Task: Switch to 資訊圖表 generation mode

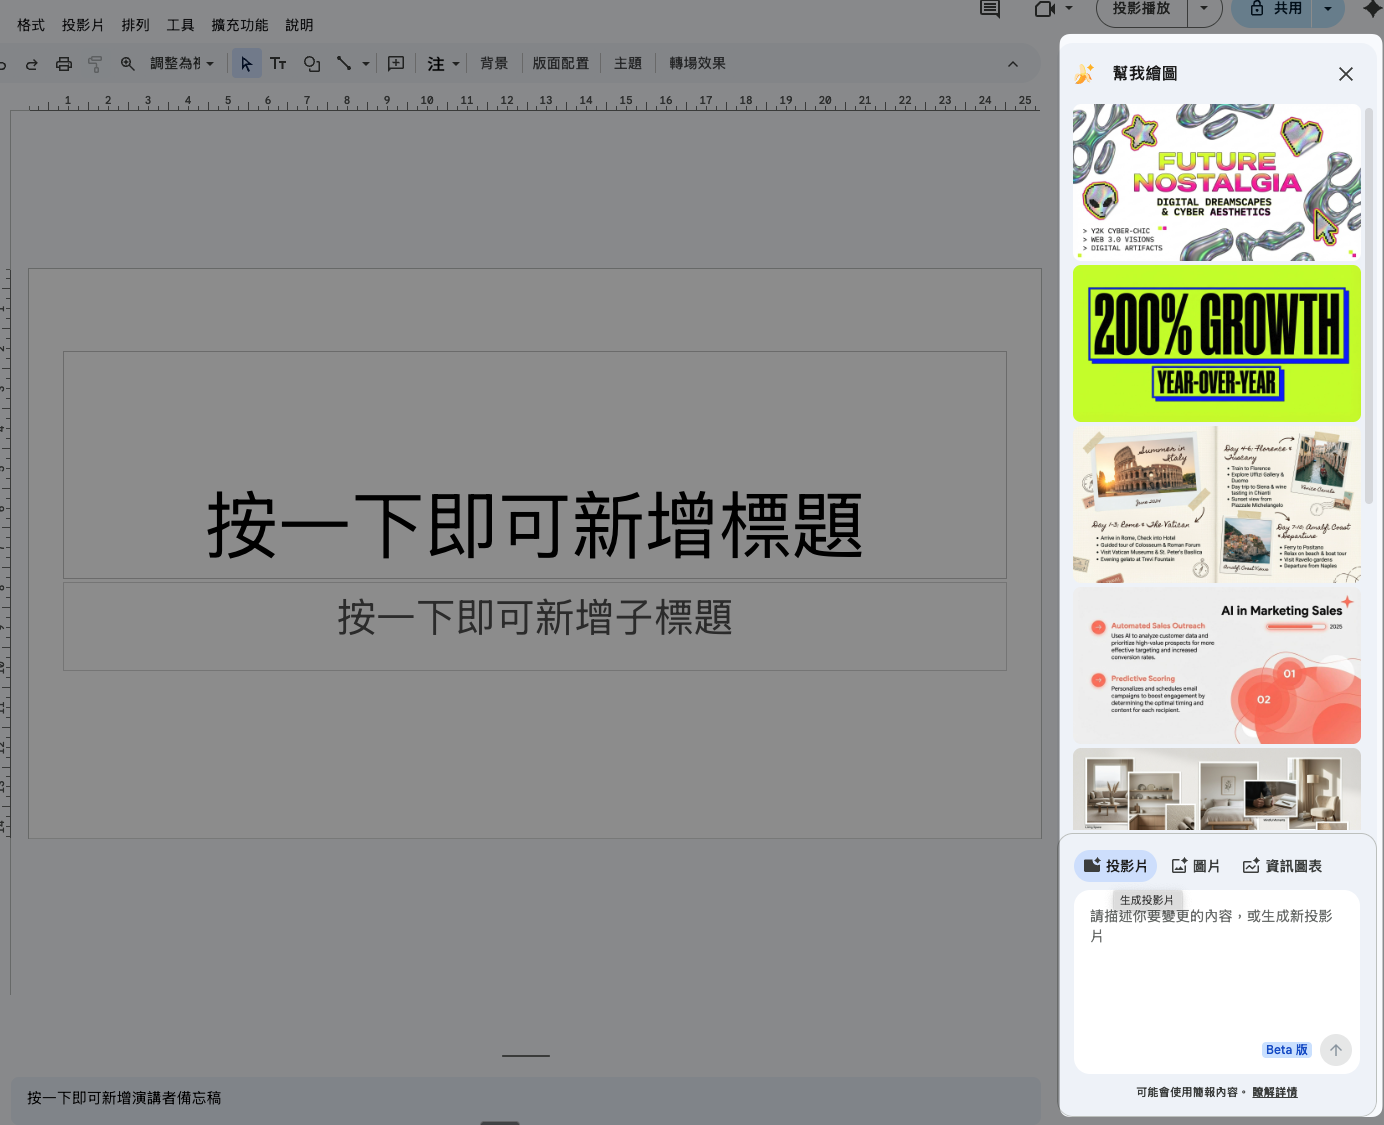Action: pos(1282,866)
